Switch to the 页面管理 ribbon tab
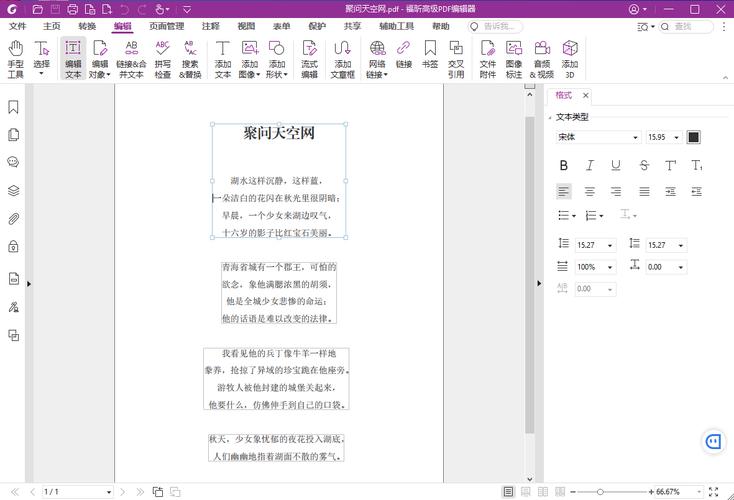Image resolution: width=734 pixels, height=500 pixels. [x=166, y=26]
